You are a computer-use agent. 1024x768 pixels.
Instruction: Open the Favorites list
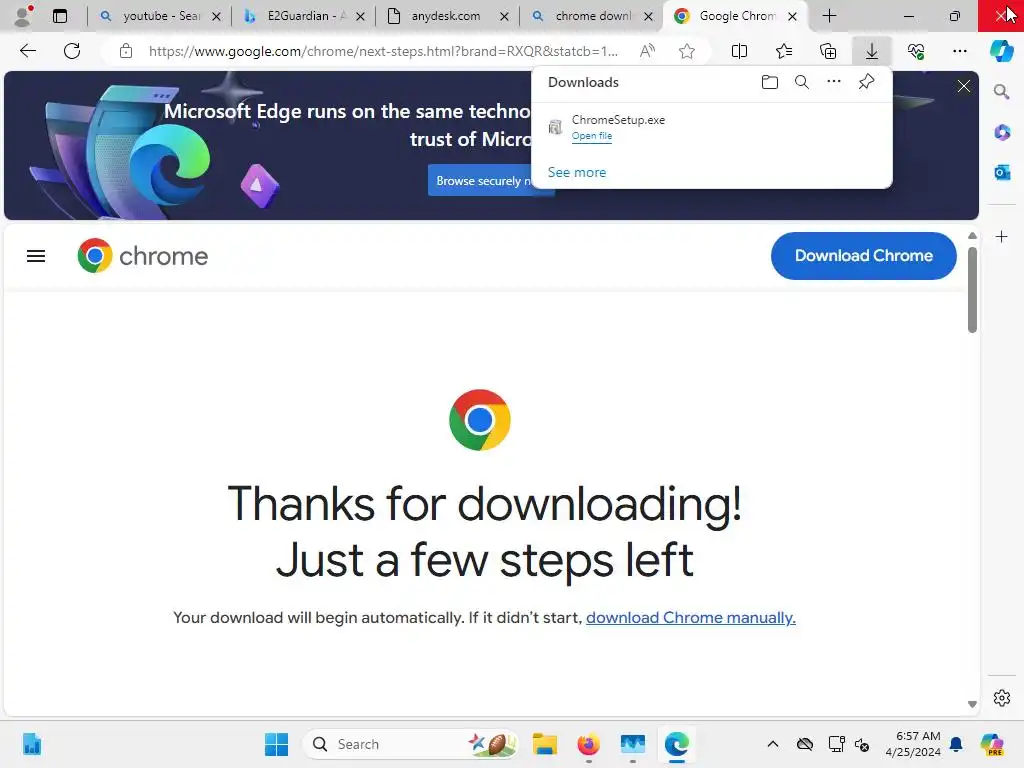point(784,51)
